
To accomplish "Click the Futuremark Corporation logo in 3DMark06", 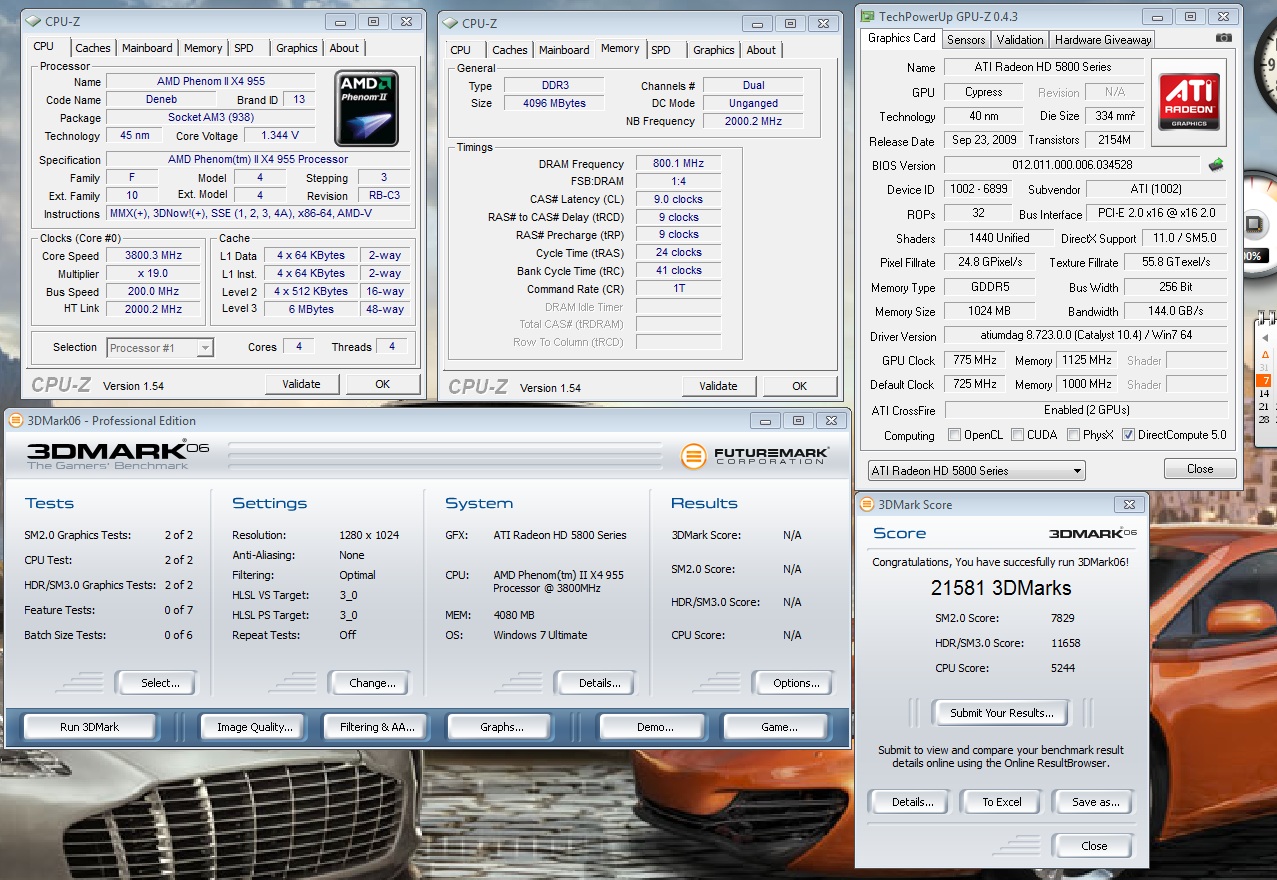I will [x=755, y=456].
